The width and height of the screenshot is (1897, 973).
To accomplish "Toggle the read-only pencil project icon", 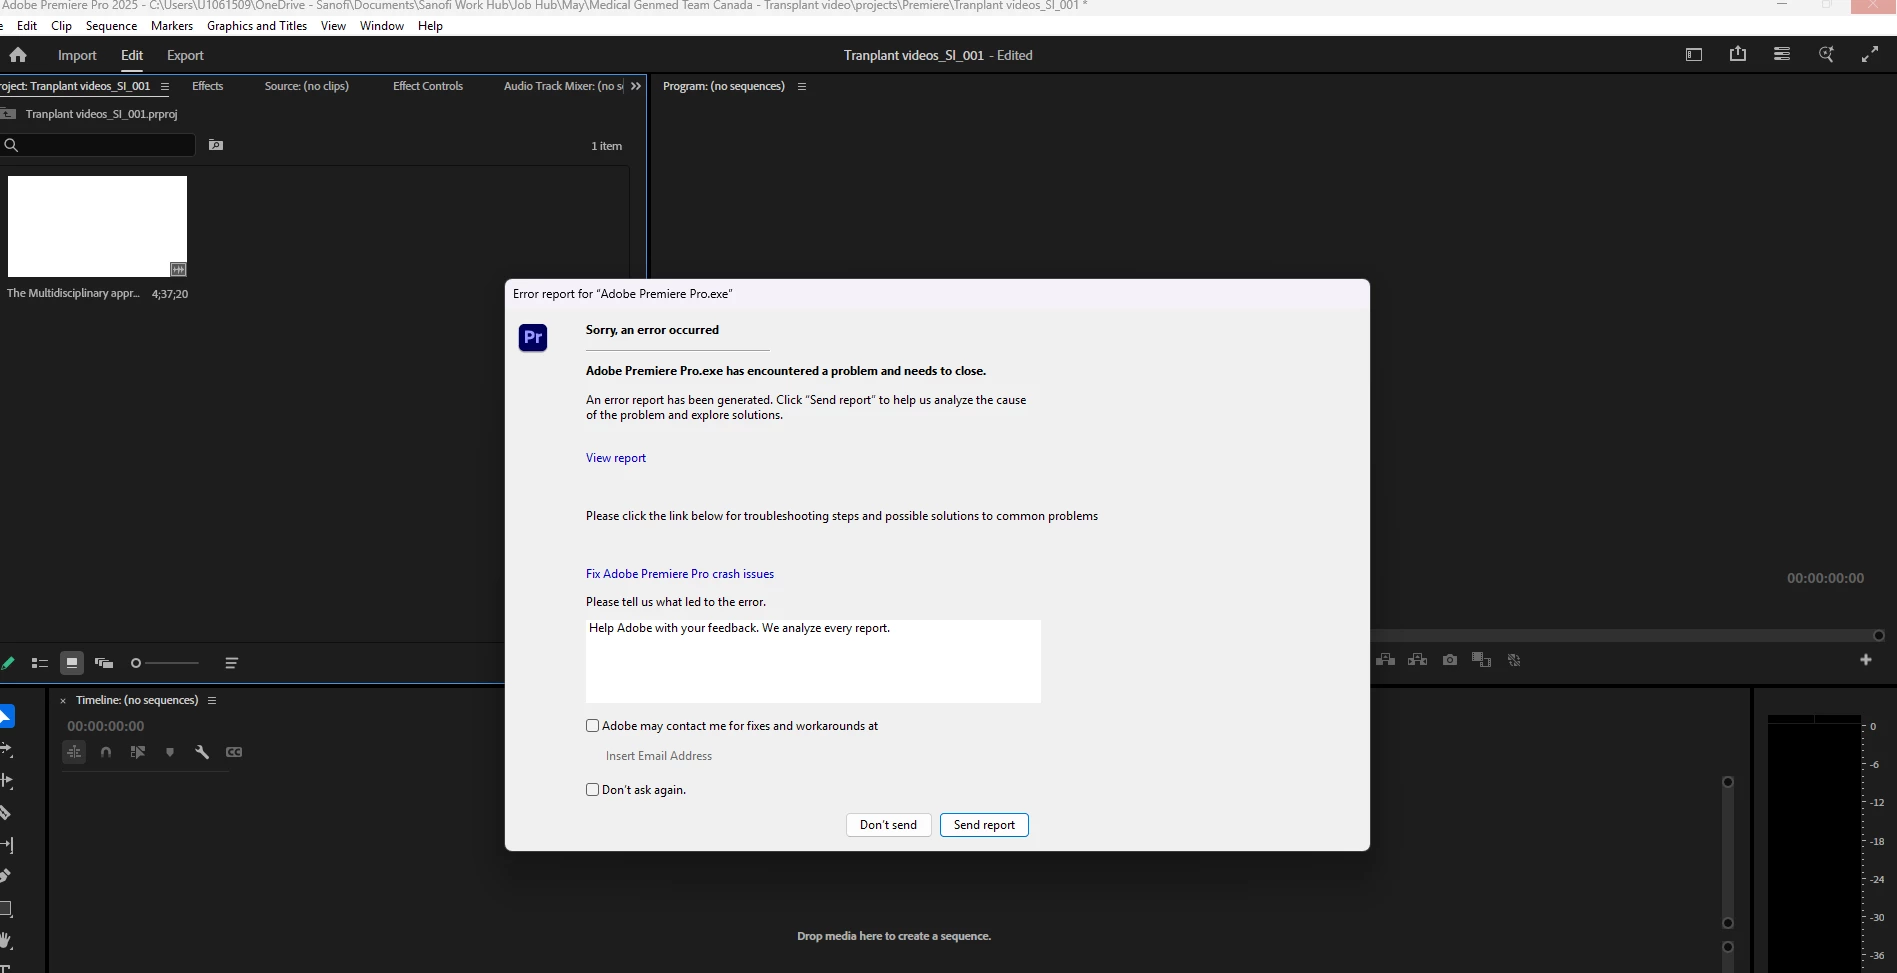I will (8, 663).
